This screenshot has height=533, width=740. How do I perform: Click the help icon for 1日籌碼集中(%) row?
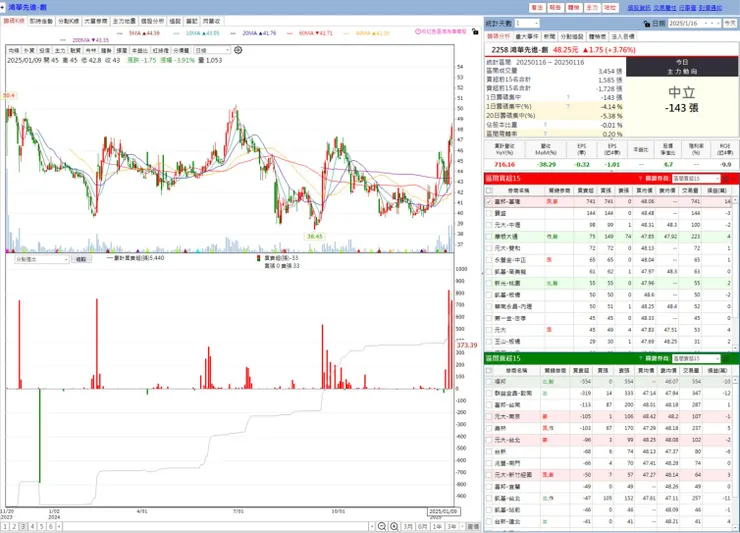coord(568,107)
